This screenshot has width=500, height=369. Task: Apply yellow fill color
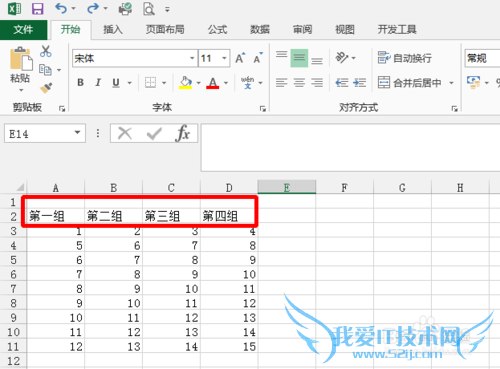tap(186, 82)
